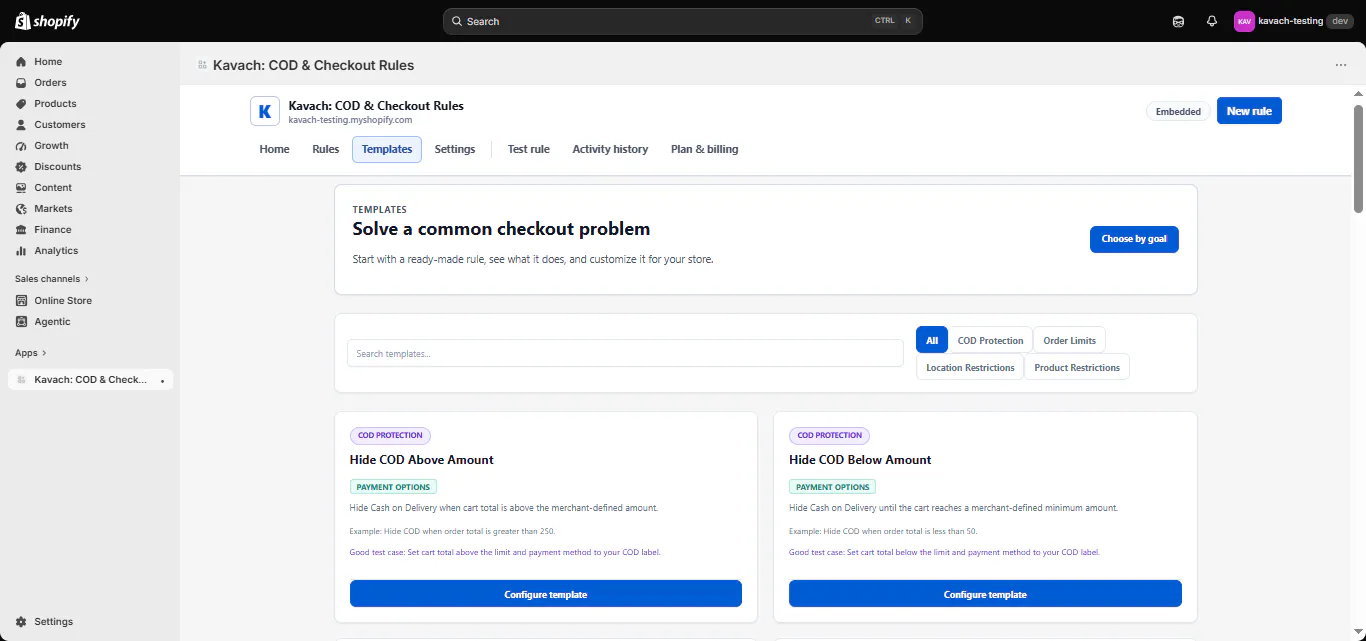This screenshot has height=641, width=1366.
Task: Click the Search templates field
Action: 625,353
